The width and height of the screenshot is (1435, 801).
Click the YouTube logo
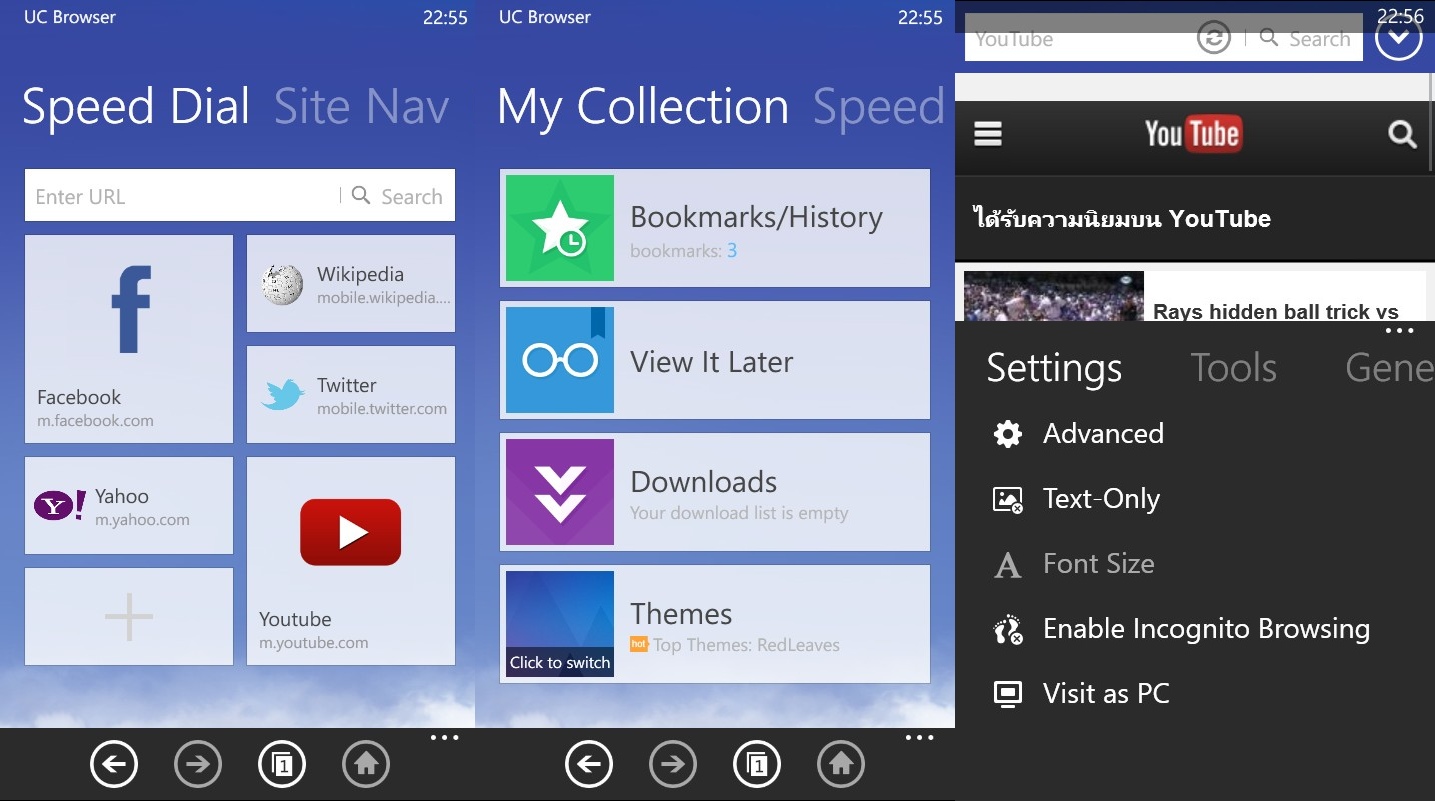(1193, 133)
